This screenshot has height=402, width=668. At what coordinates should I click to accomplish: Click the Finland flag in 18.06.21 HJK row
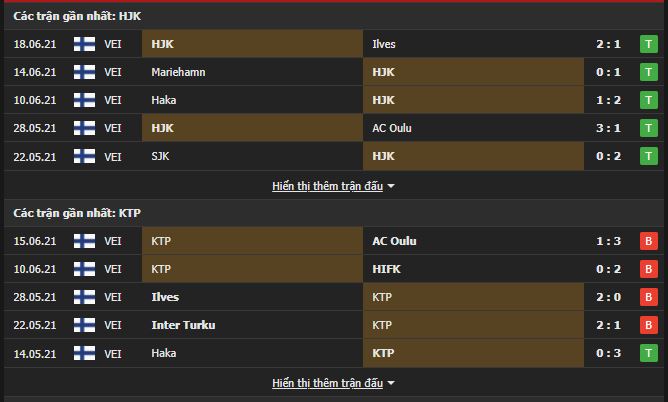pyautogui.click(x=84, y=44)
